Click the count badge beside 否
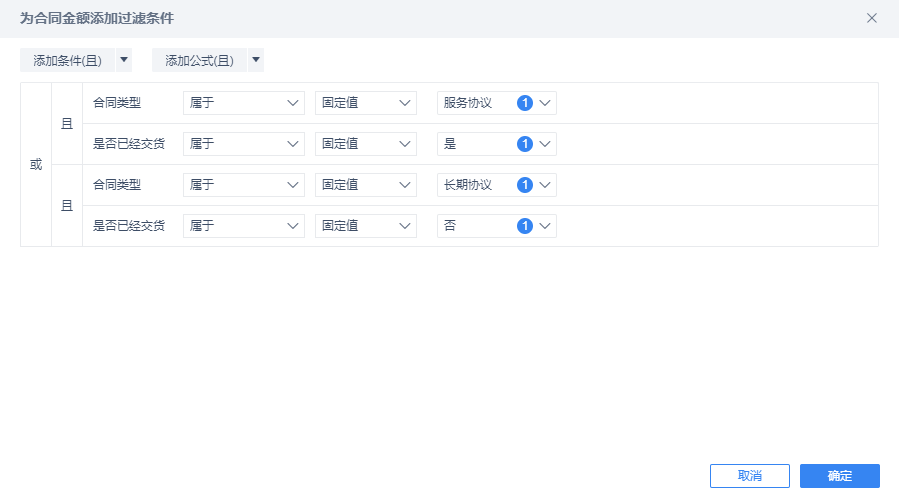This screenshot has height=495, width=899. point(525,226)
